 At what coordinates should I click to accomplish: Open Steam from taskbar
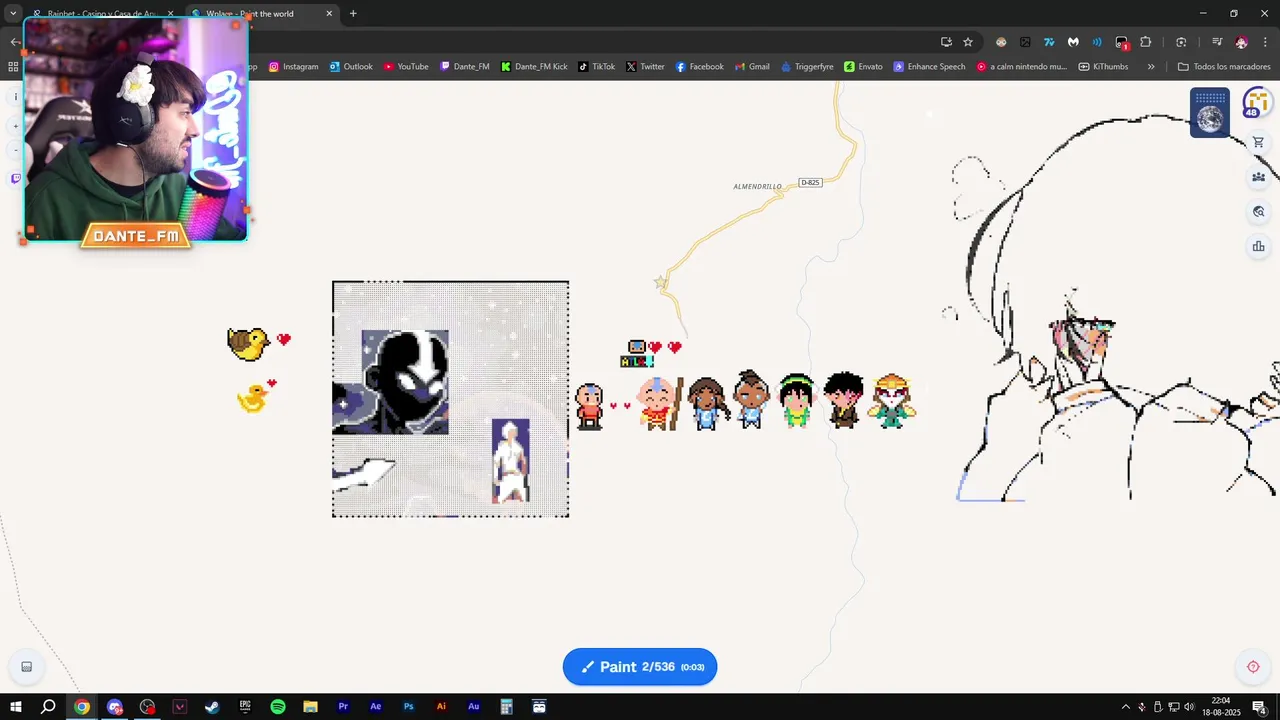point(212,707)
